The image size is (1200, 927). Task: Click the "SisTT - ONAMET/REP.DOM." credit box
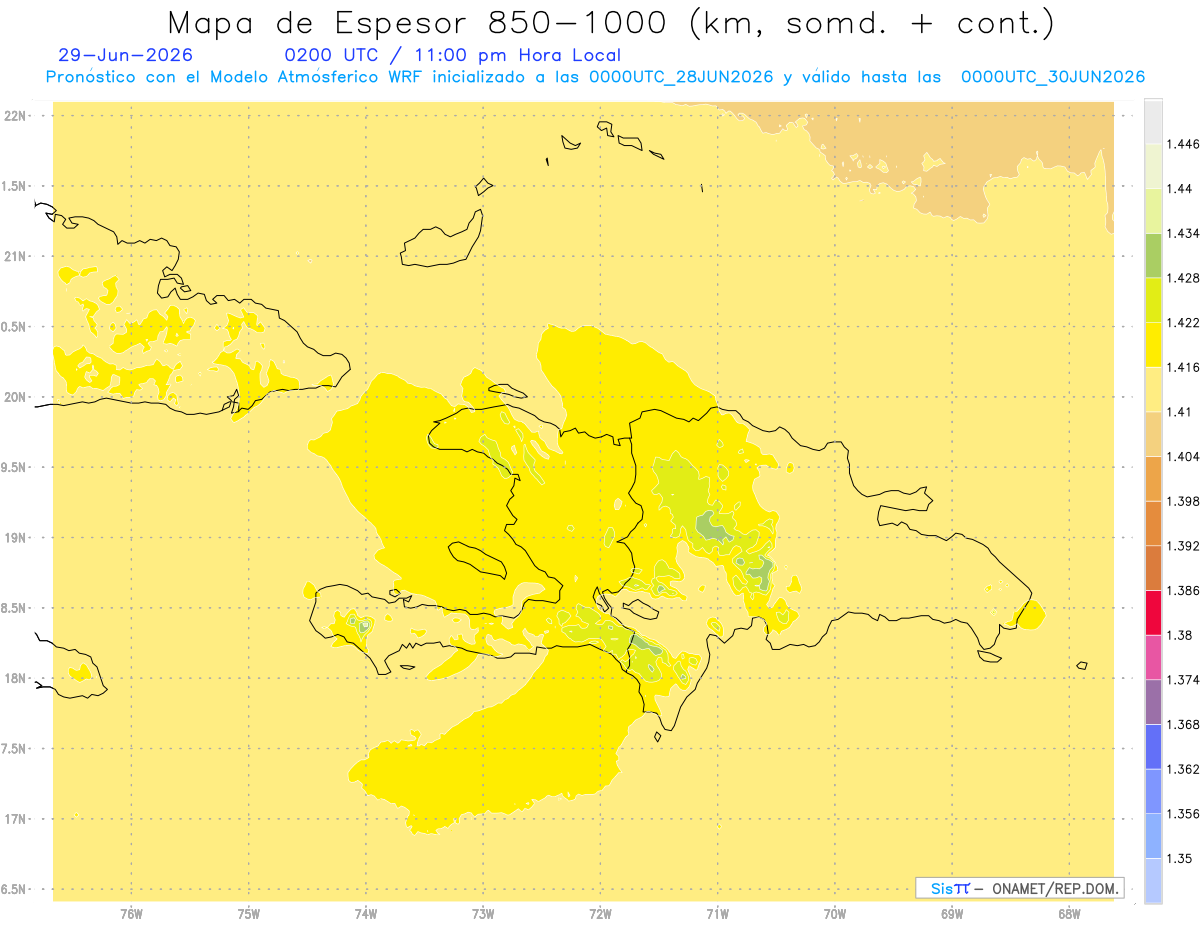click(1020, 888)
